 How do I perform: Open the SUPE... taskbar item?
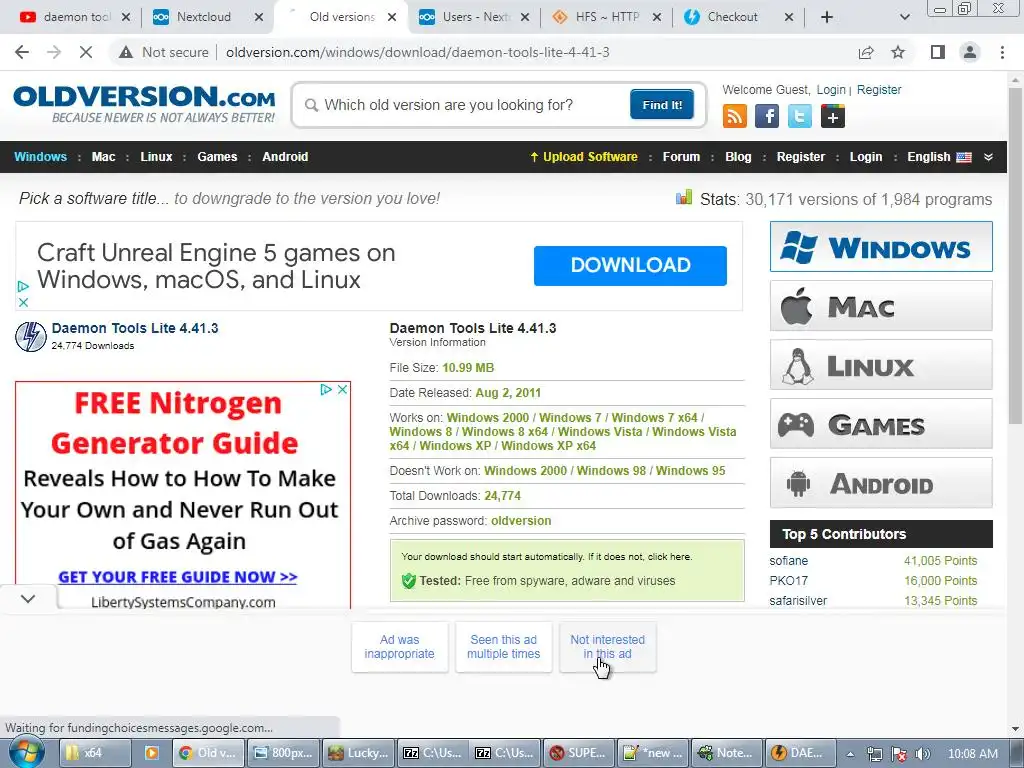click(578, 753)
